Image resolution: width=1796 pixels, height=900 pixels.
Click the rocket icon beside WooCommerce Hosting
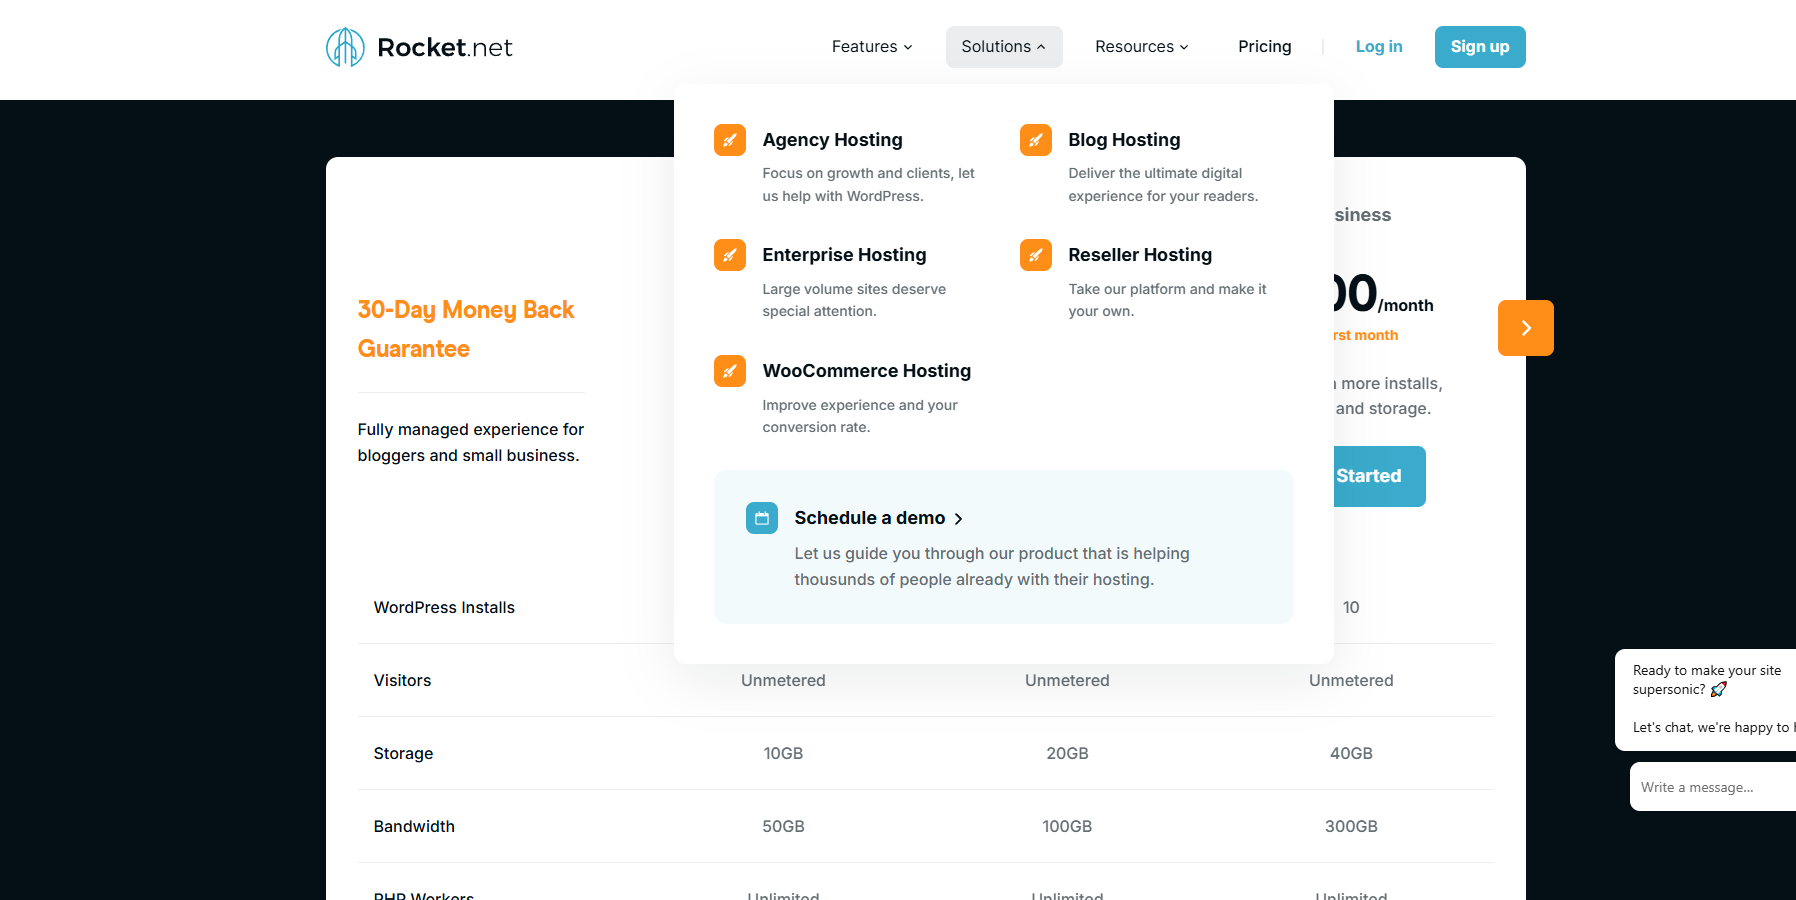coord(729,371)
